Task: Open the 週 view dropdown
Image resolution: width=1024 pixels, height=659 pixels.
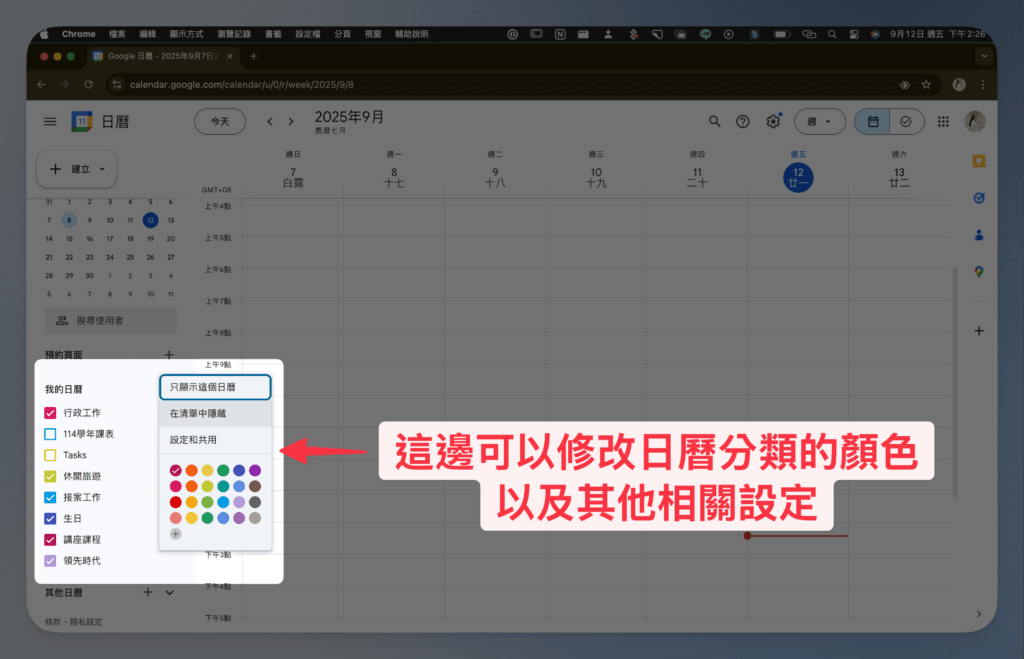Action: [x=819, y=121]
